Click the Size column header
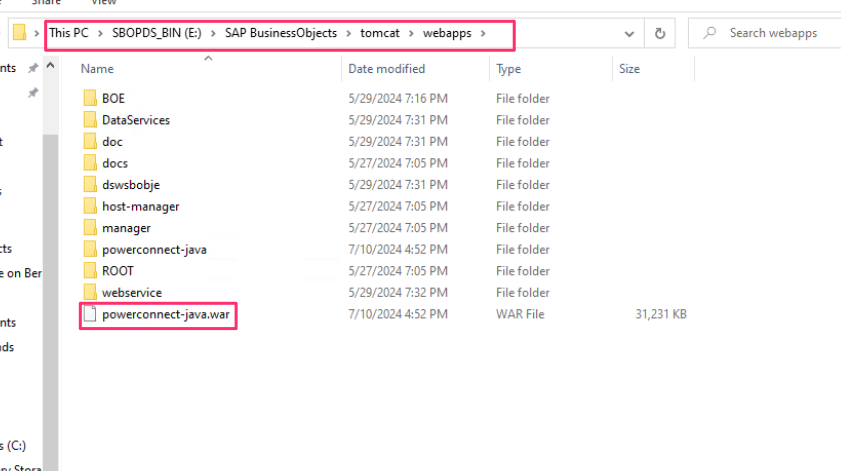 point(629,69)
